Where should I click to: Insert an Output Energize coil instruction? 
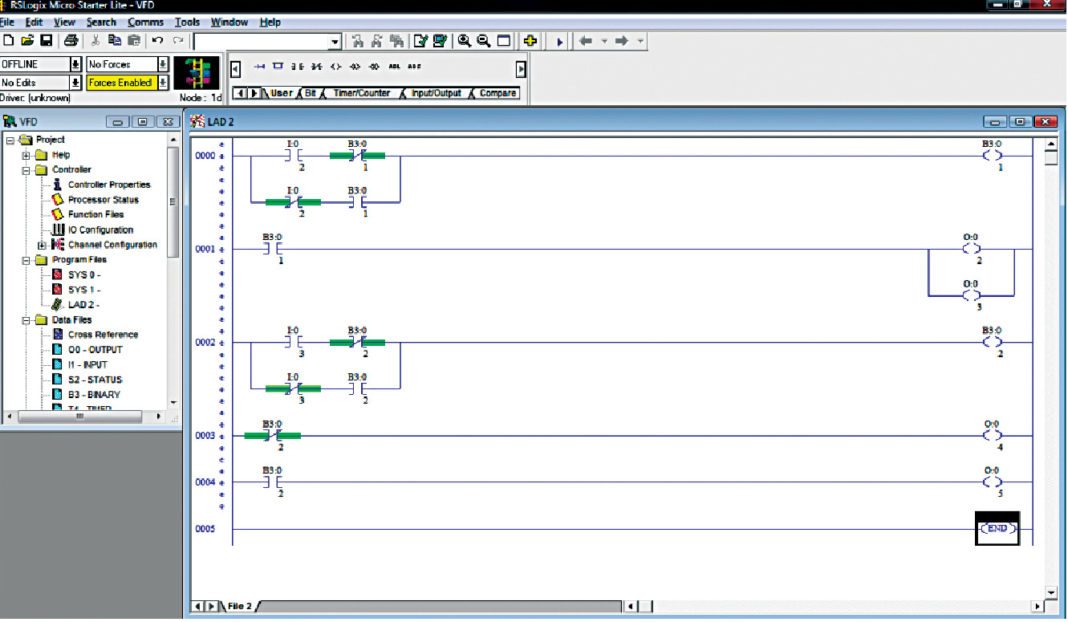pos(336,66)
